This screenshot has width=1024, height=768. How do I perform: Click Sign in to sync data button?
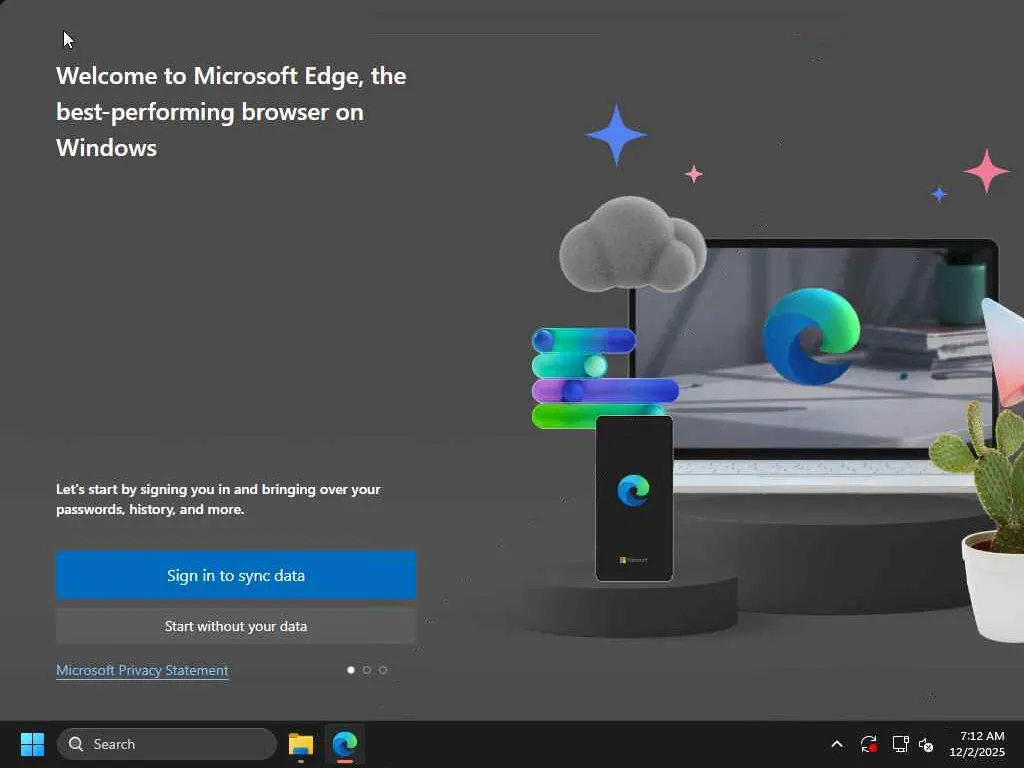click(x=236, y=575)
